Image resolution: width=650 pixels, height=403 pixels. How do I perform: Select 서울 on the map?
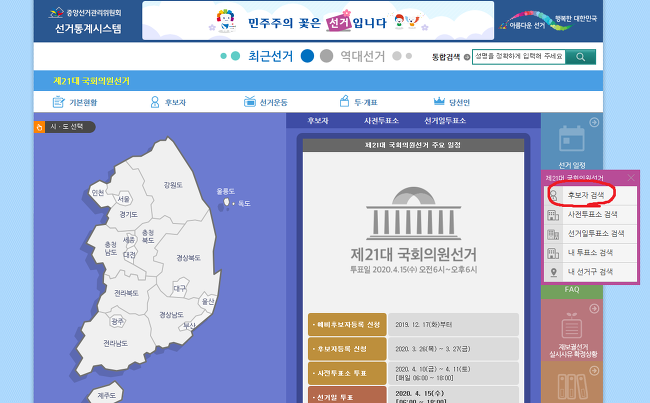point(124,199)
